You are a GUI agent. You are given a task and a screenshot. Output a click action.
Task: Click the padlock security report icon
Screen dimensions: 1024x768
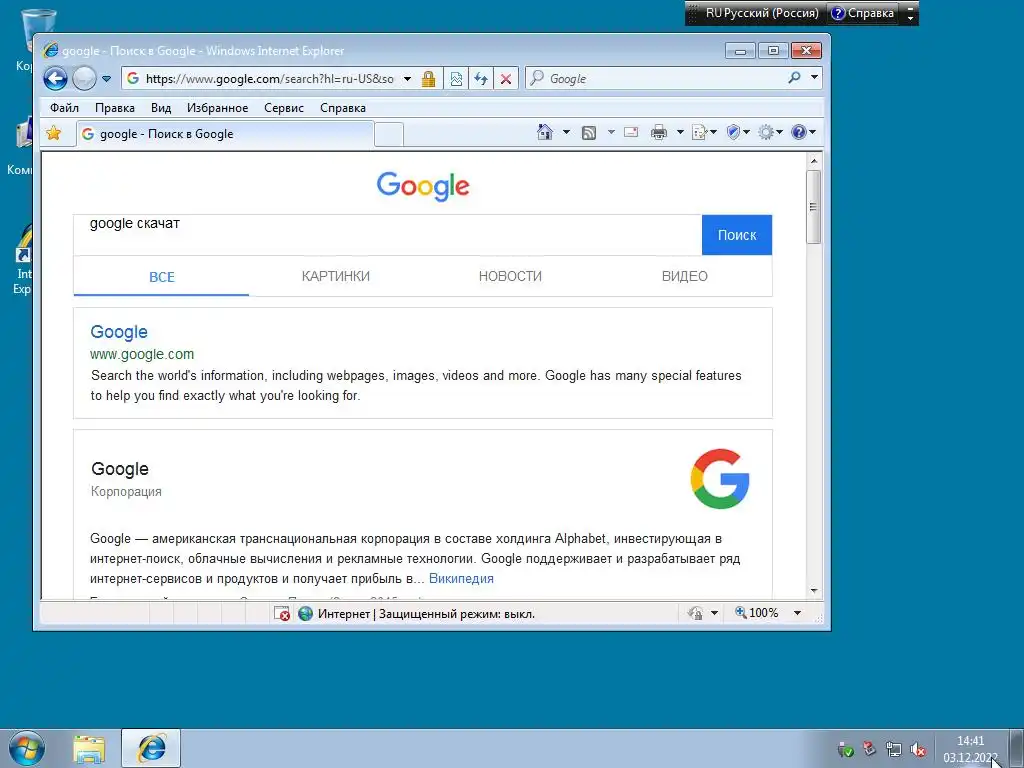click(x=428, y=79)
